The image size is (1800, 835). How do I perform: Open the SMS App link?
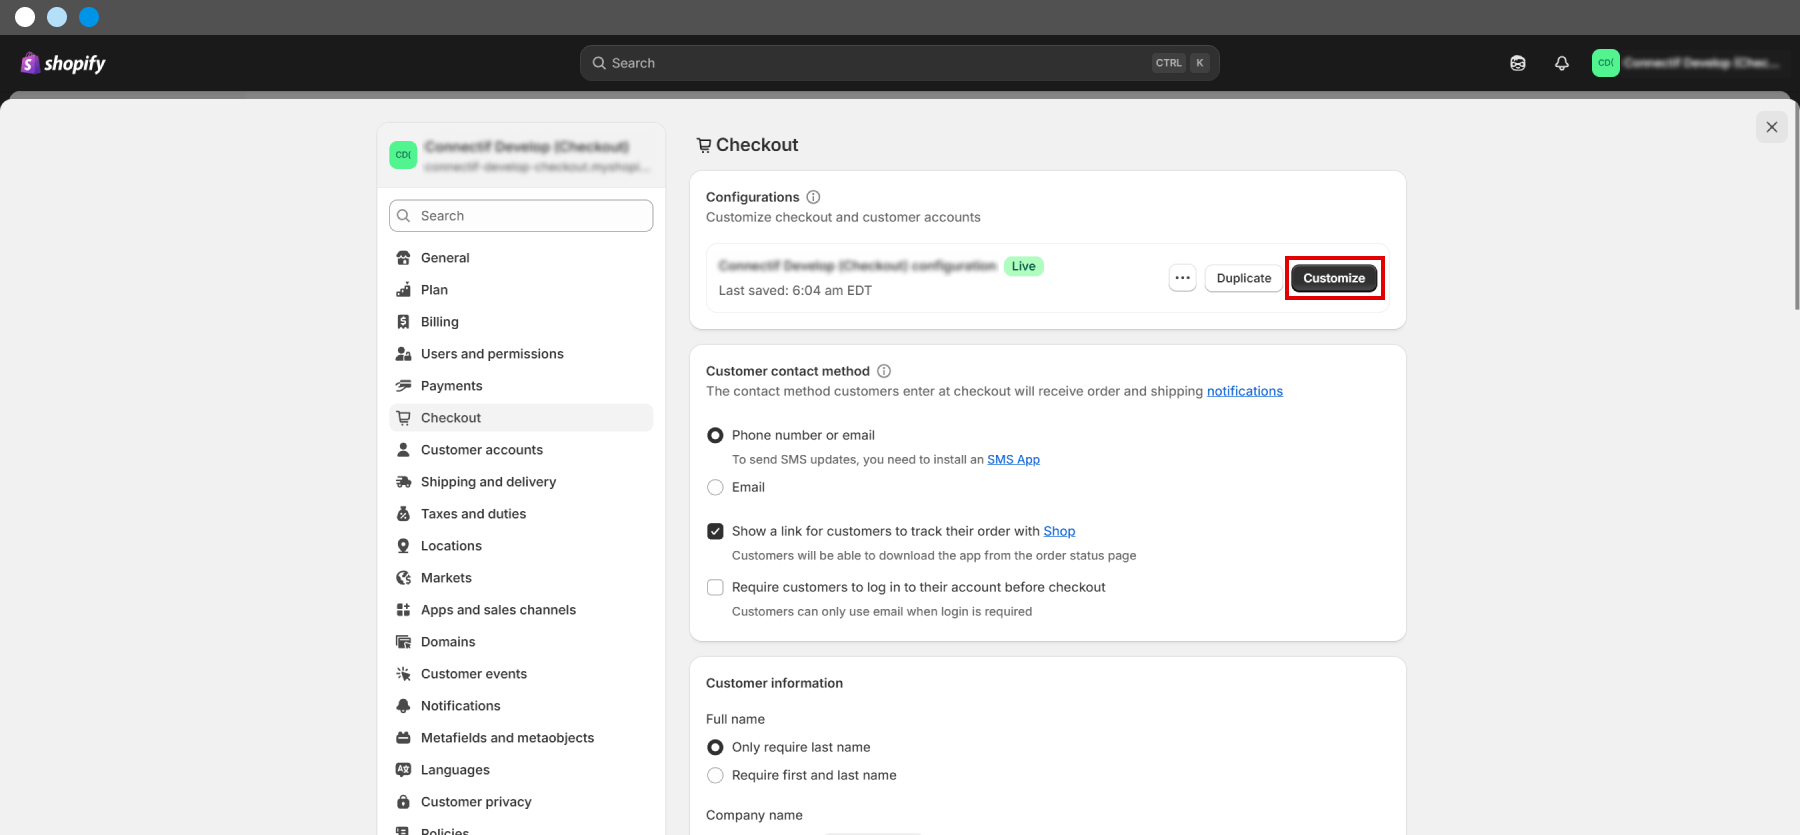1013,459
